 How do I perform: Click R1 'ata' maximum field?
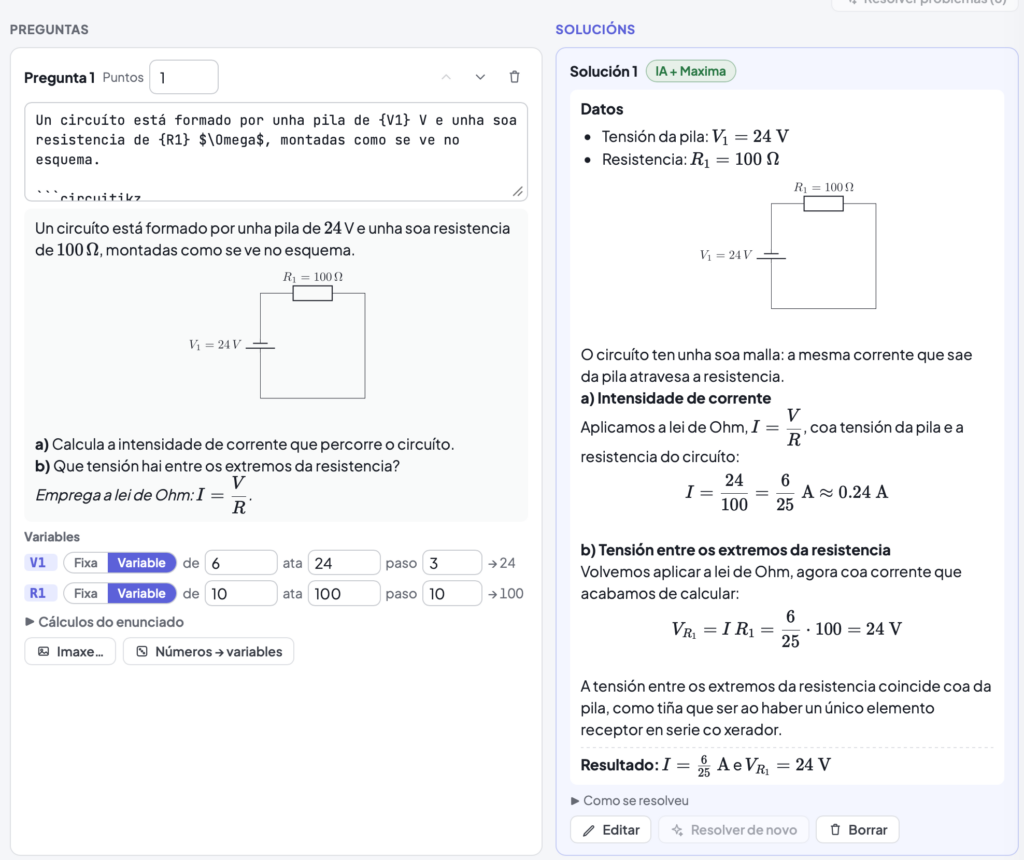tap(344, 594)
